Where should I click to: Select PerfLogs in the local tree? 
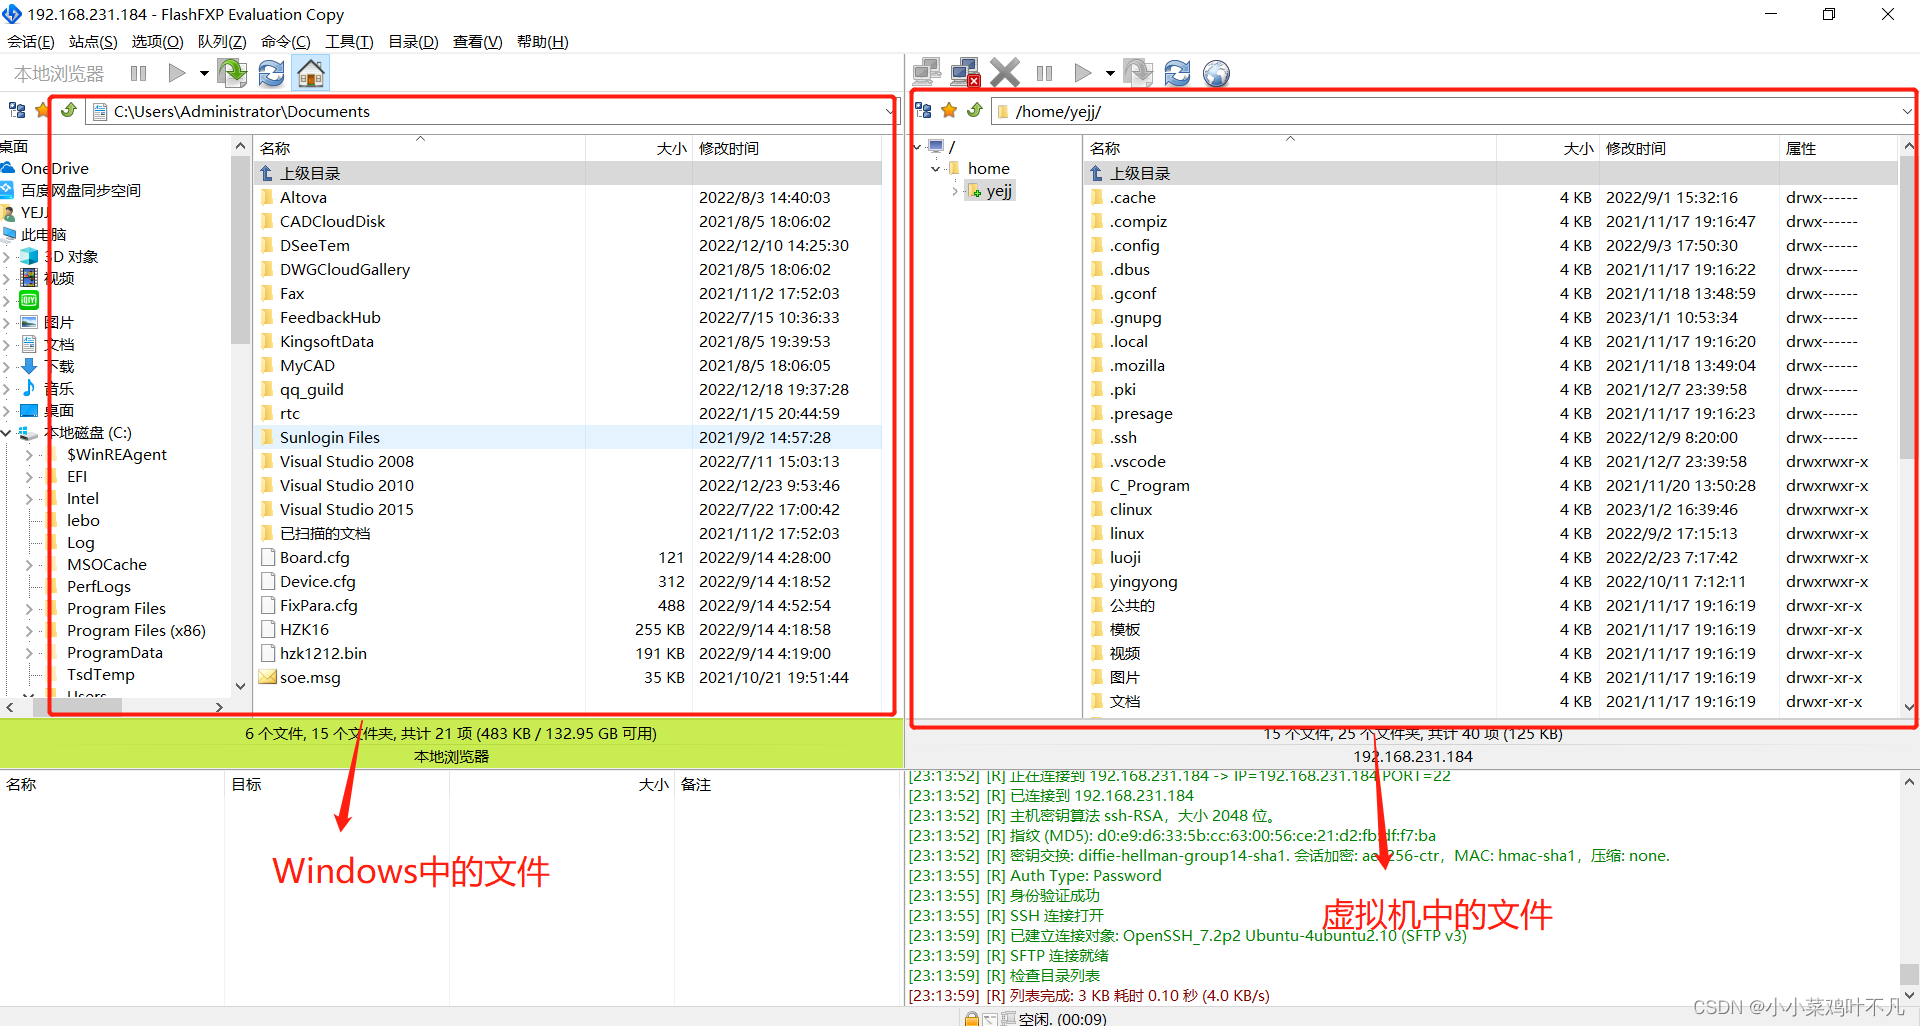[98, 587]
